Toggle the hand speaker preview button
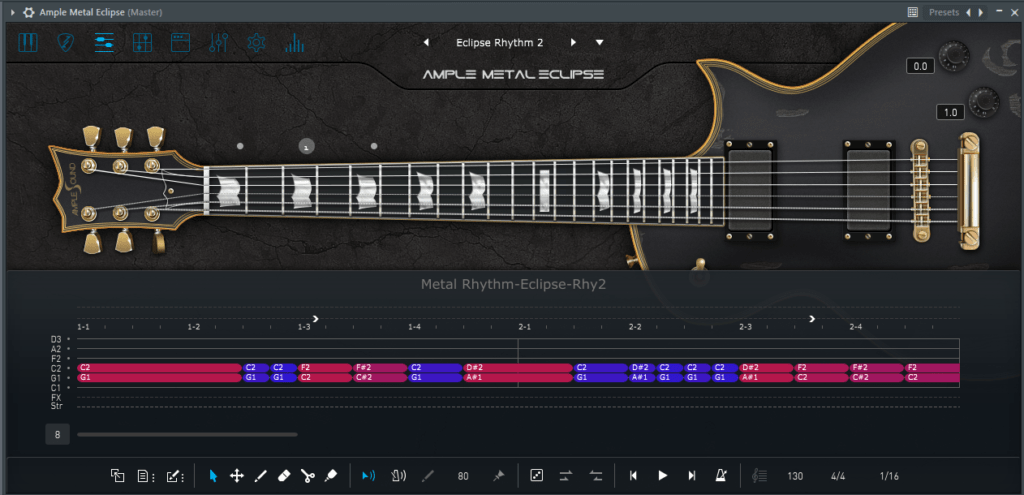 point(398,476)
